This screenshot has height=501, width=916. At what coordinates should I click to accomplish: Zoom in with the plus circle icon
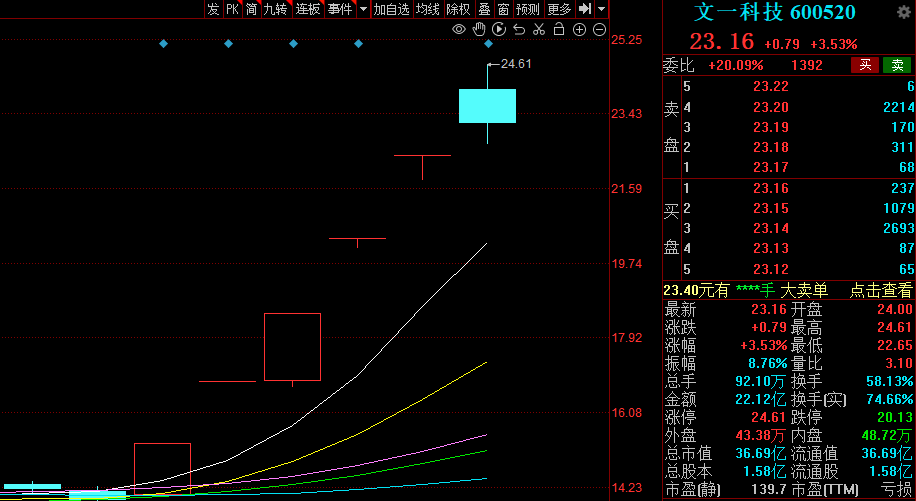coord(580,29)
